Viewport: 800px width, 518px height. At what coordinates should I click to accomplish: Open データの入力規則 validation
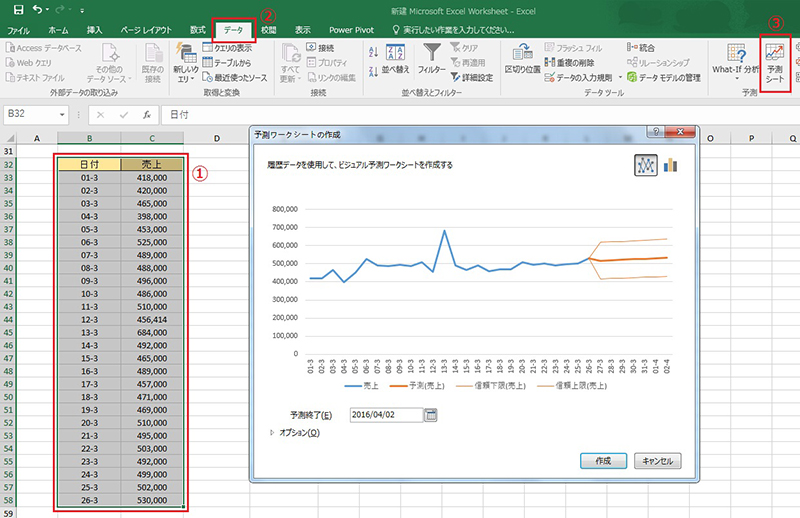tap(578, 78)
